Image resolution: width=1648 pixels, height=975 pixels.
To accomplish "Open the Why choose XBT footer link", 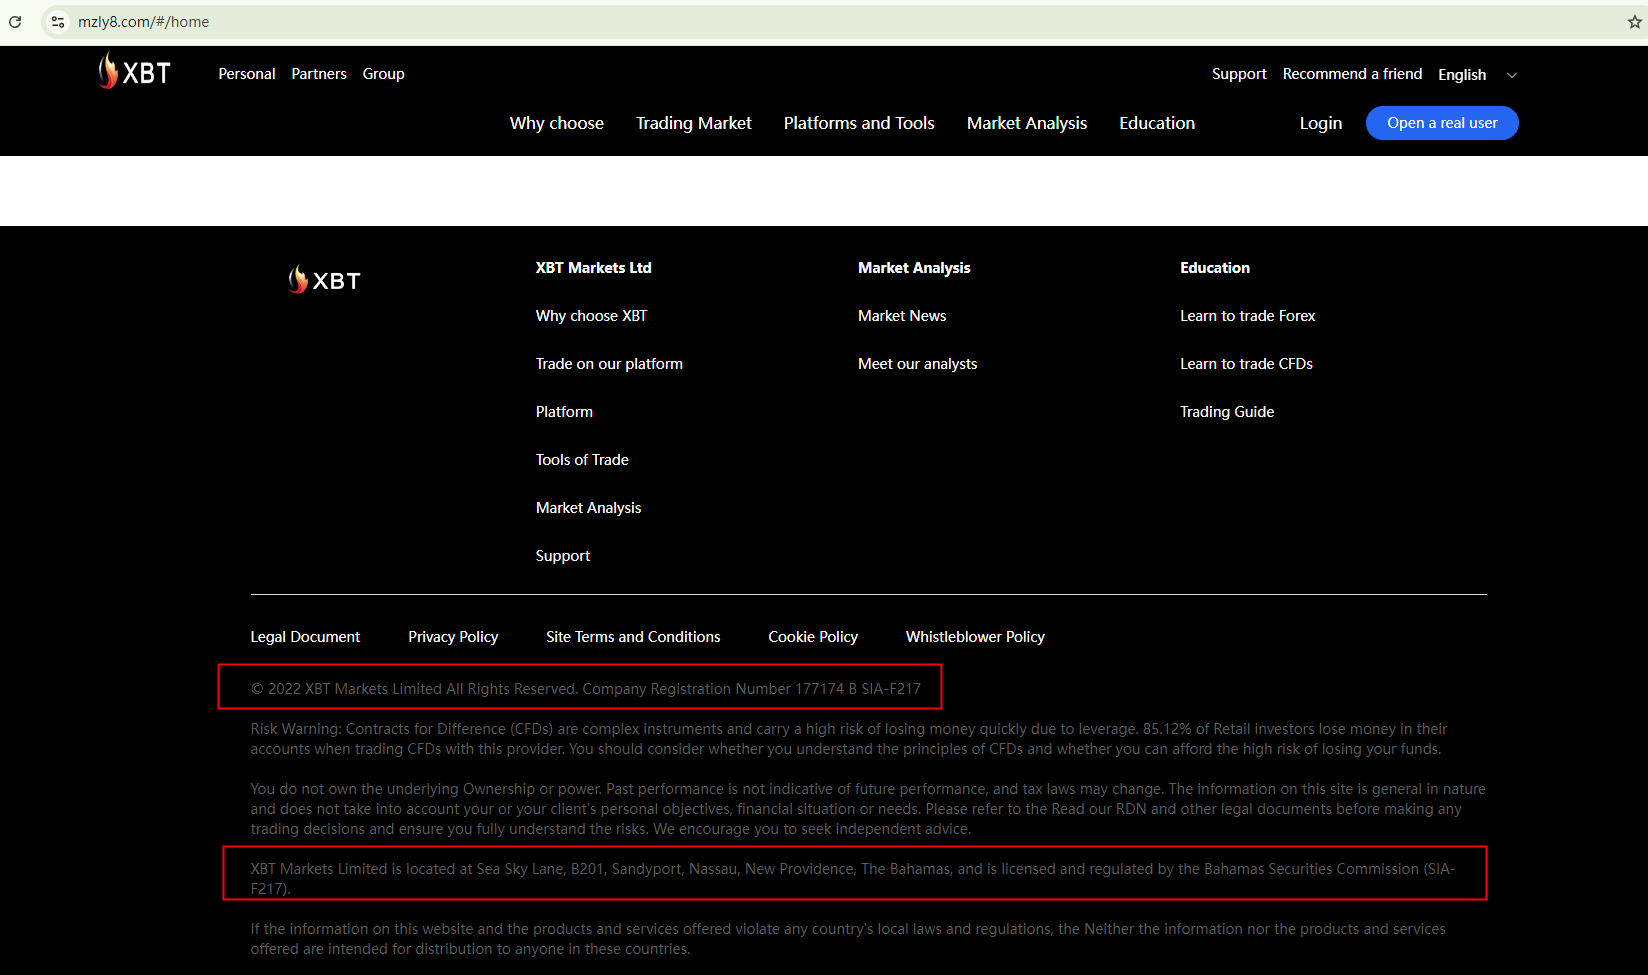I will pos(592,316).
